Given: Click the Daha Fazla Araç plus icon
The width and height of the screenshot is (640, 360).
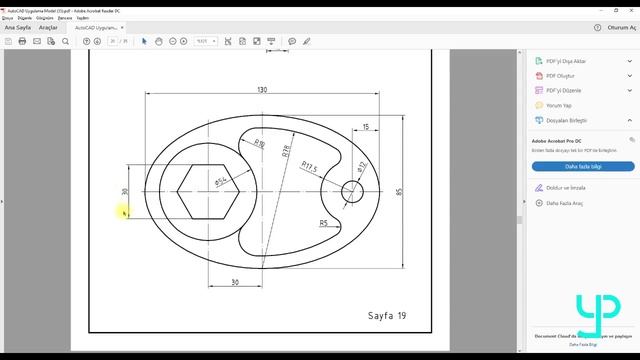Looking at the screenshot, I should 539,203.
